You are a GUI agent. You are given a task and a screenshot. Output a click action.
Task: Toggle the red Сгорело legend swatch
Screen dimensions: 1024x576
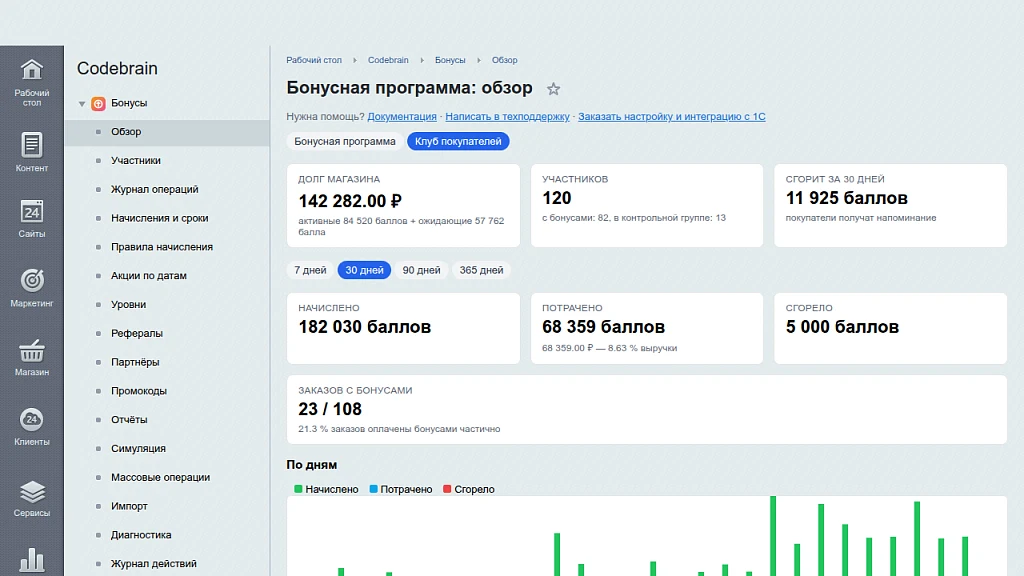coord(447,489)
